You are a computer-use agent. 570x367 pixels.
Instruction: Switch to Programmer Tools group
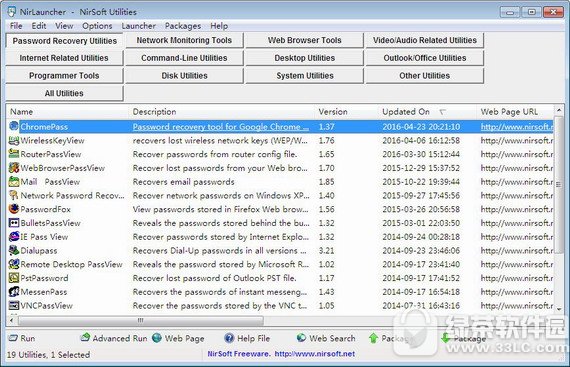click(x=64, y=76)
